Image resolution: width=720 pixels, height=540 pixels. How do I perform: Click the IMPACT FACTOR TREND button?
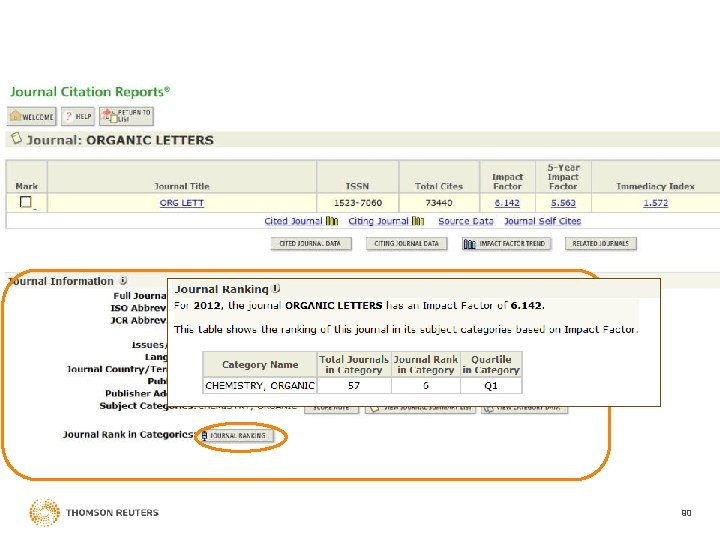click(x=506, y=243)
